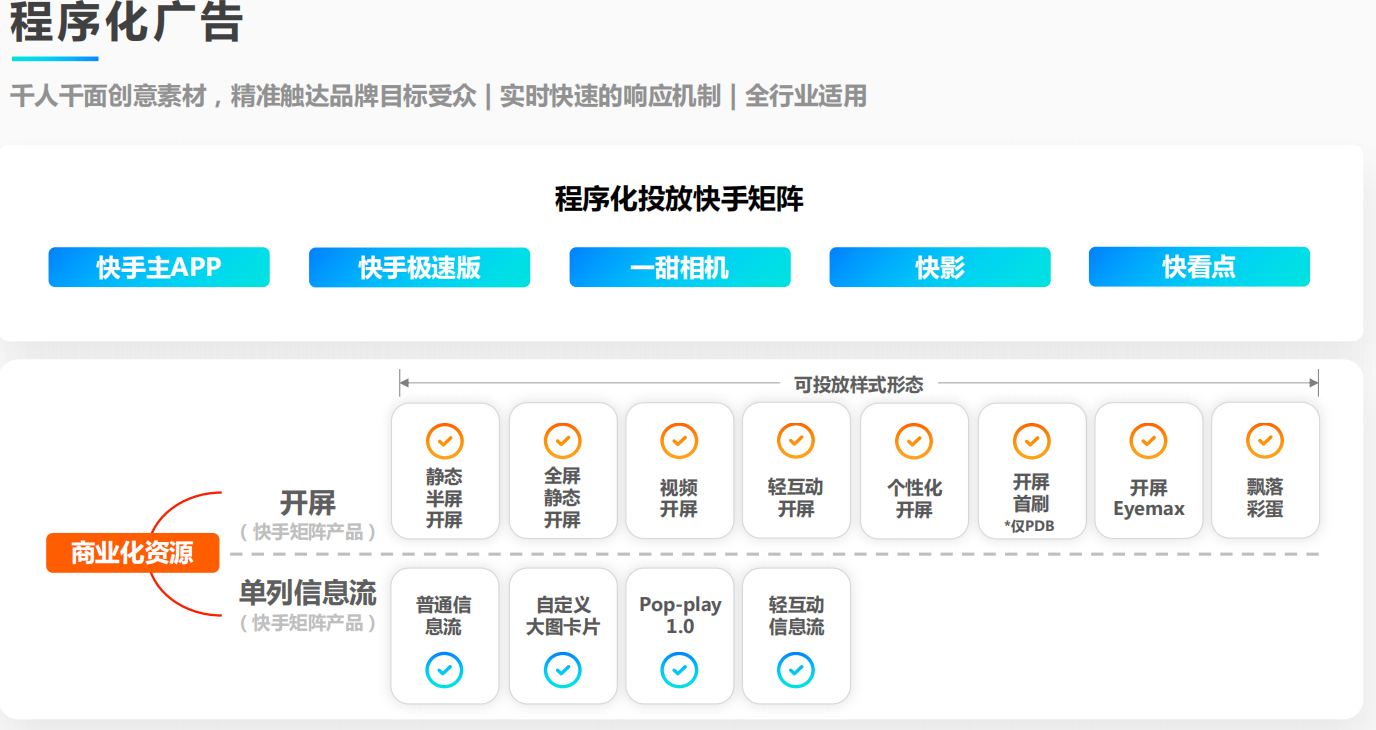Click blue checkmark icon under 自定义大图卡片
Image resolution: width=1376 pixels, height=730 pixels.
[563, 670]
